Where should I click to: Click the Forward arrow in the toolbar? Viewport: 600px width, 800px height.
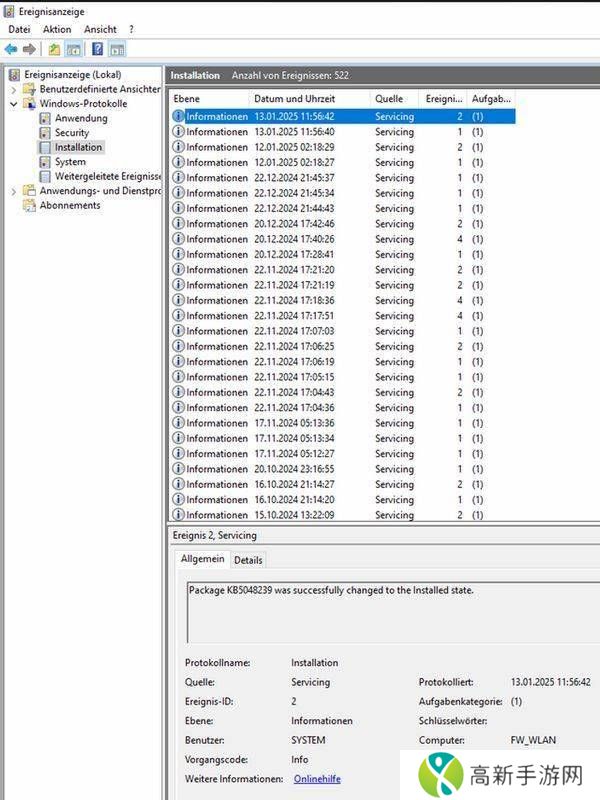(x=29, y=49)
